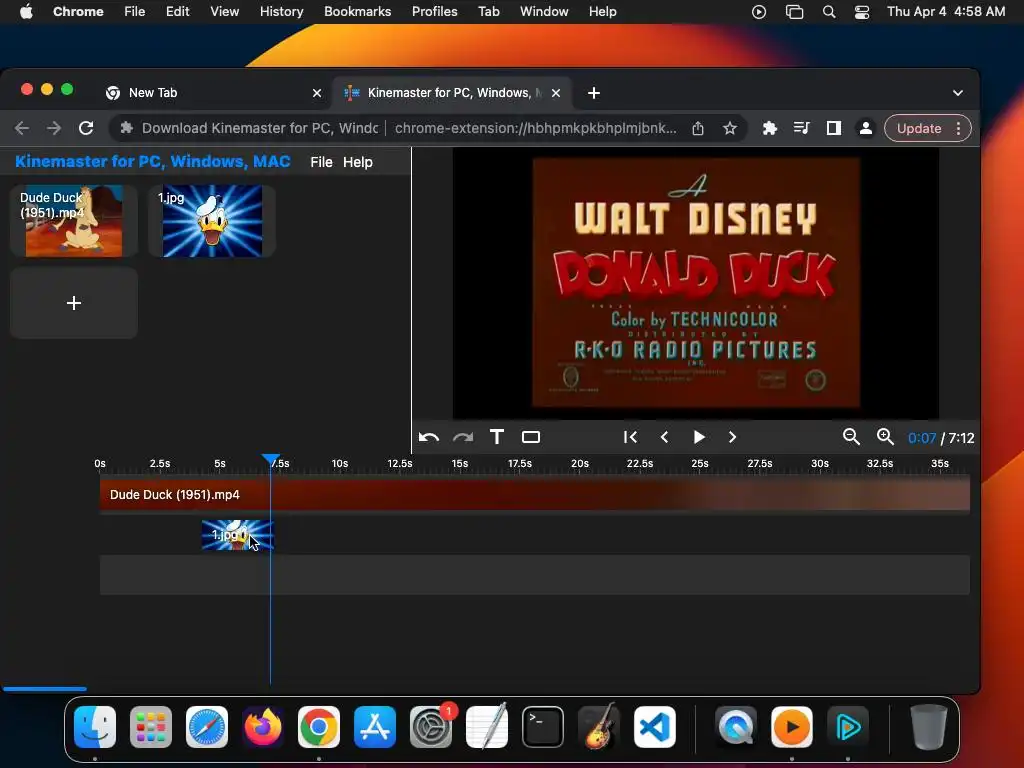This screenshot has width=1024, height=768.
Task: Select the 1.jpg clip on timeline
Action: tap(238, 535)
